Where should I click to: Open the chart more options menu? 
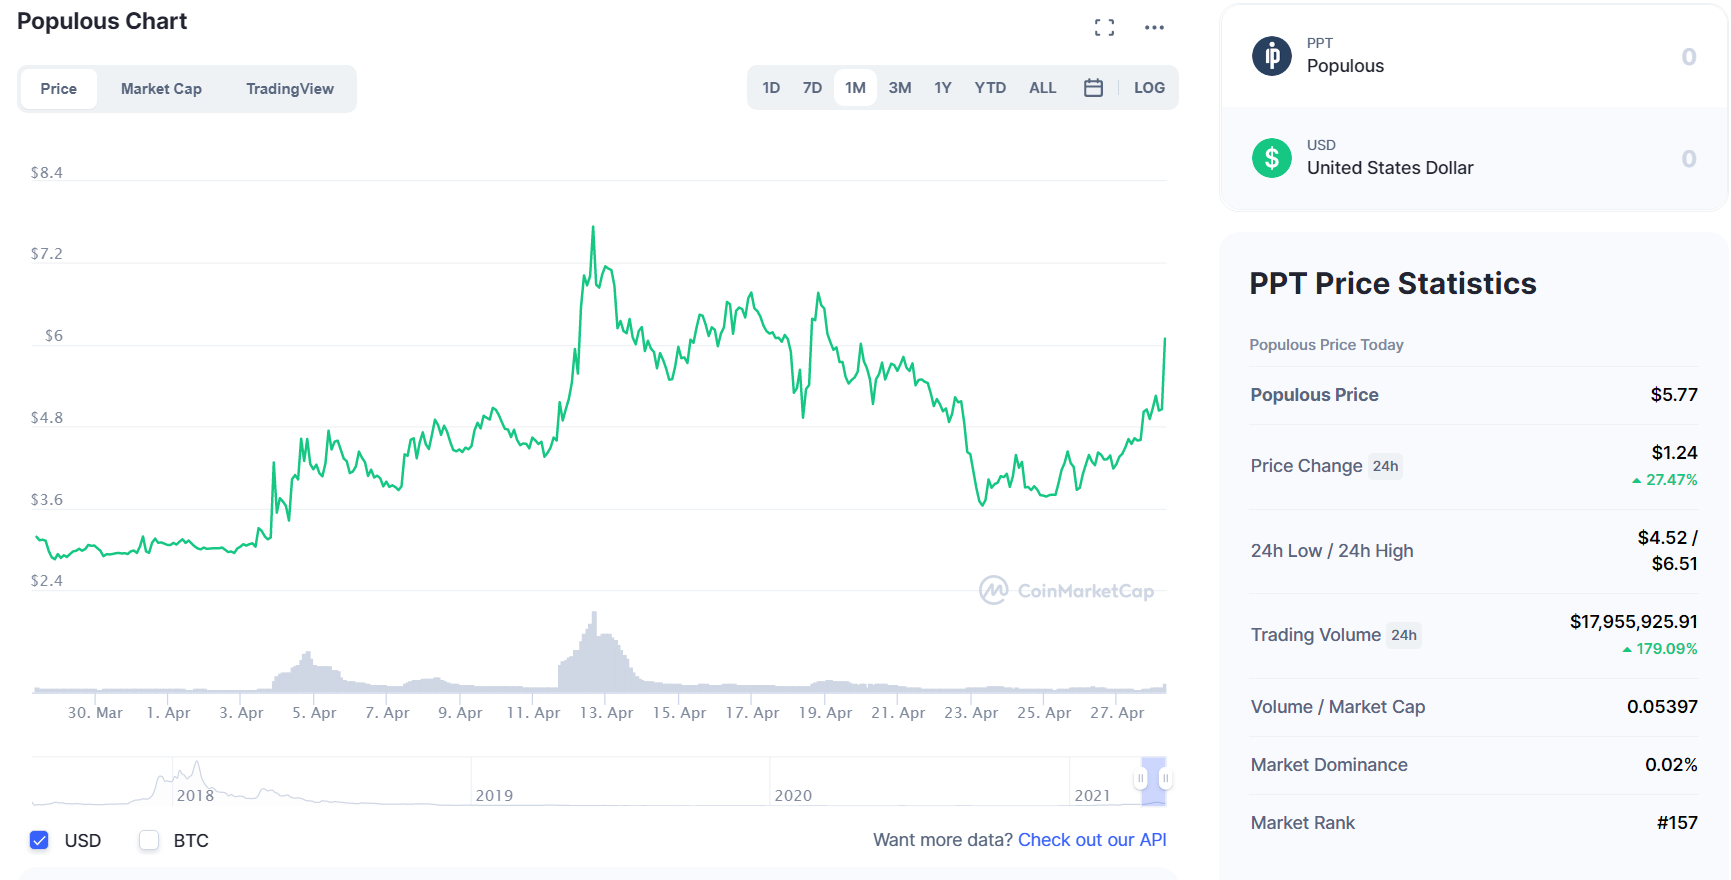click(1154, 28)
